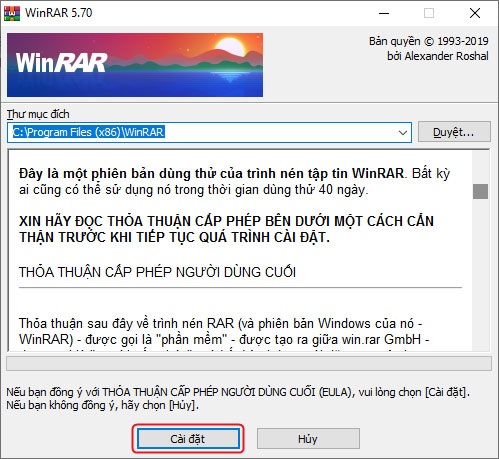This screenshot has height=459, width=499.
Task: Close the WinRAR installer window
Action: click(475, 13)
